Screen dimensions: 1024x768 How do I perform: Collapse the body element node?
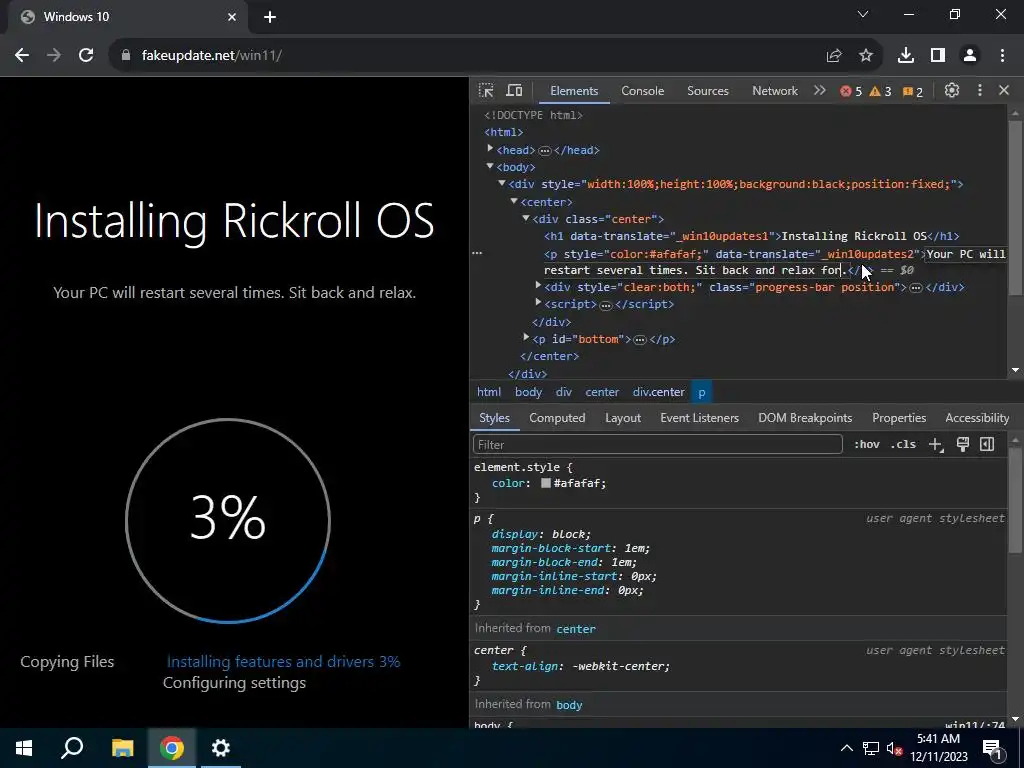click(x=490, y=167)
